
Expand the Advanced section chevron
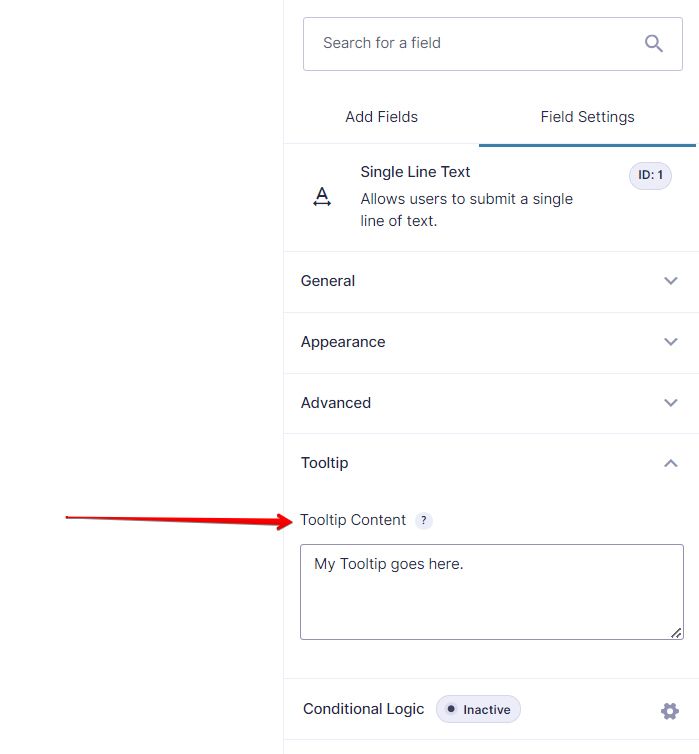tap(671, 403)
